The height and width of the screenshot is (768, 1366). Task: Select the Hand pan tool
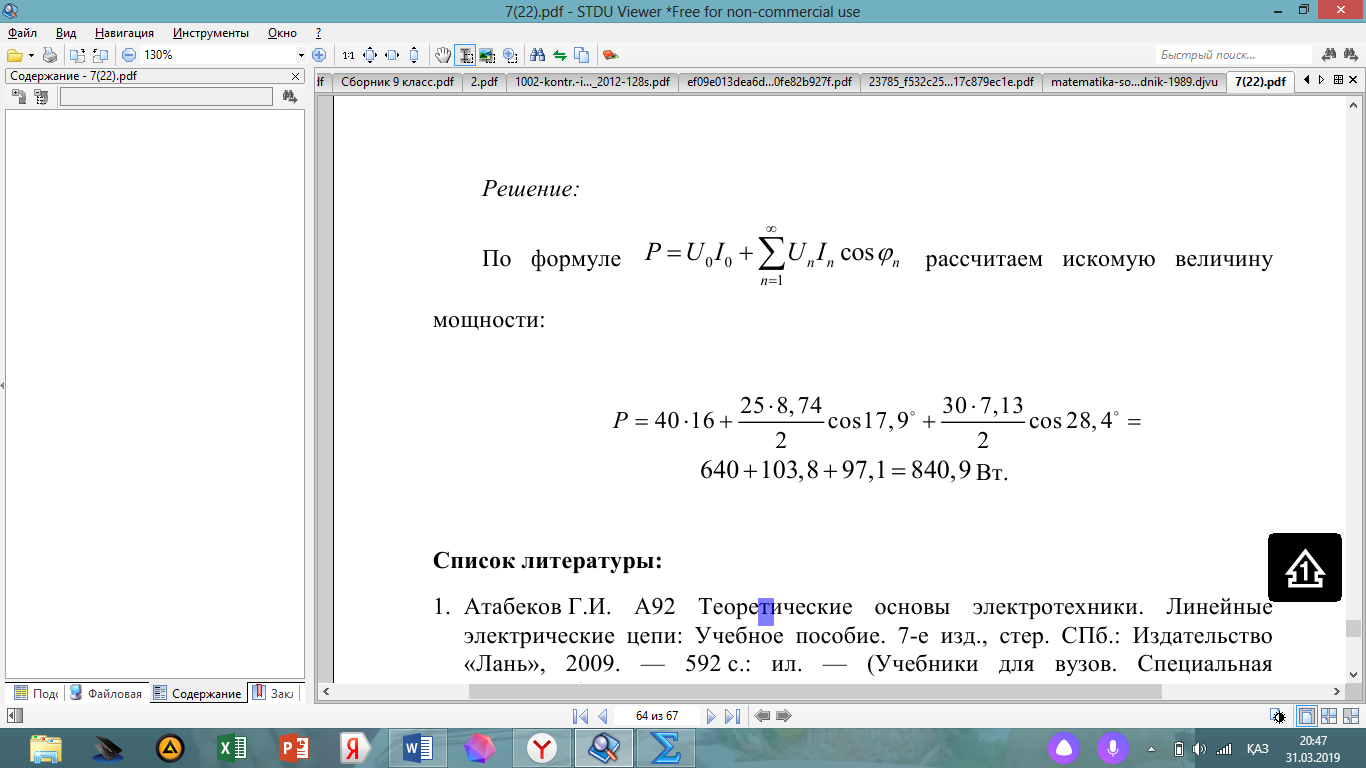(443, 55)
